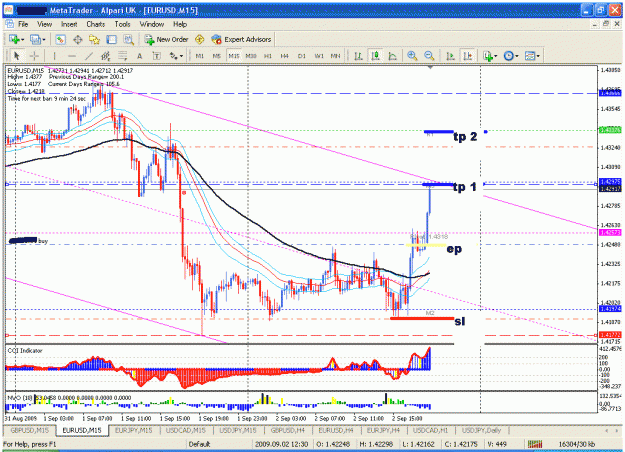Select the Text 'A' tool
Screen dimensions: 625x452
(140, 56)
